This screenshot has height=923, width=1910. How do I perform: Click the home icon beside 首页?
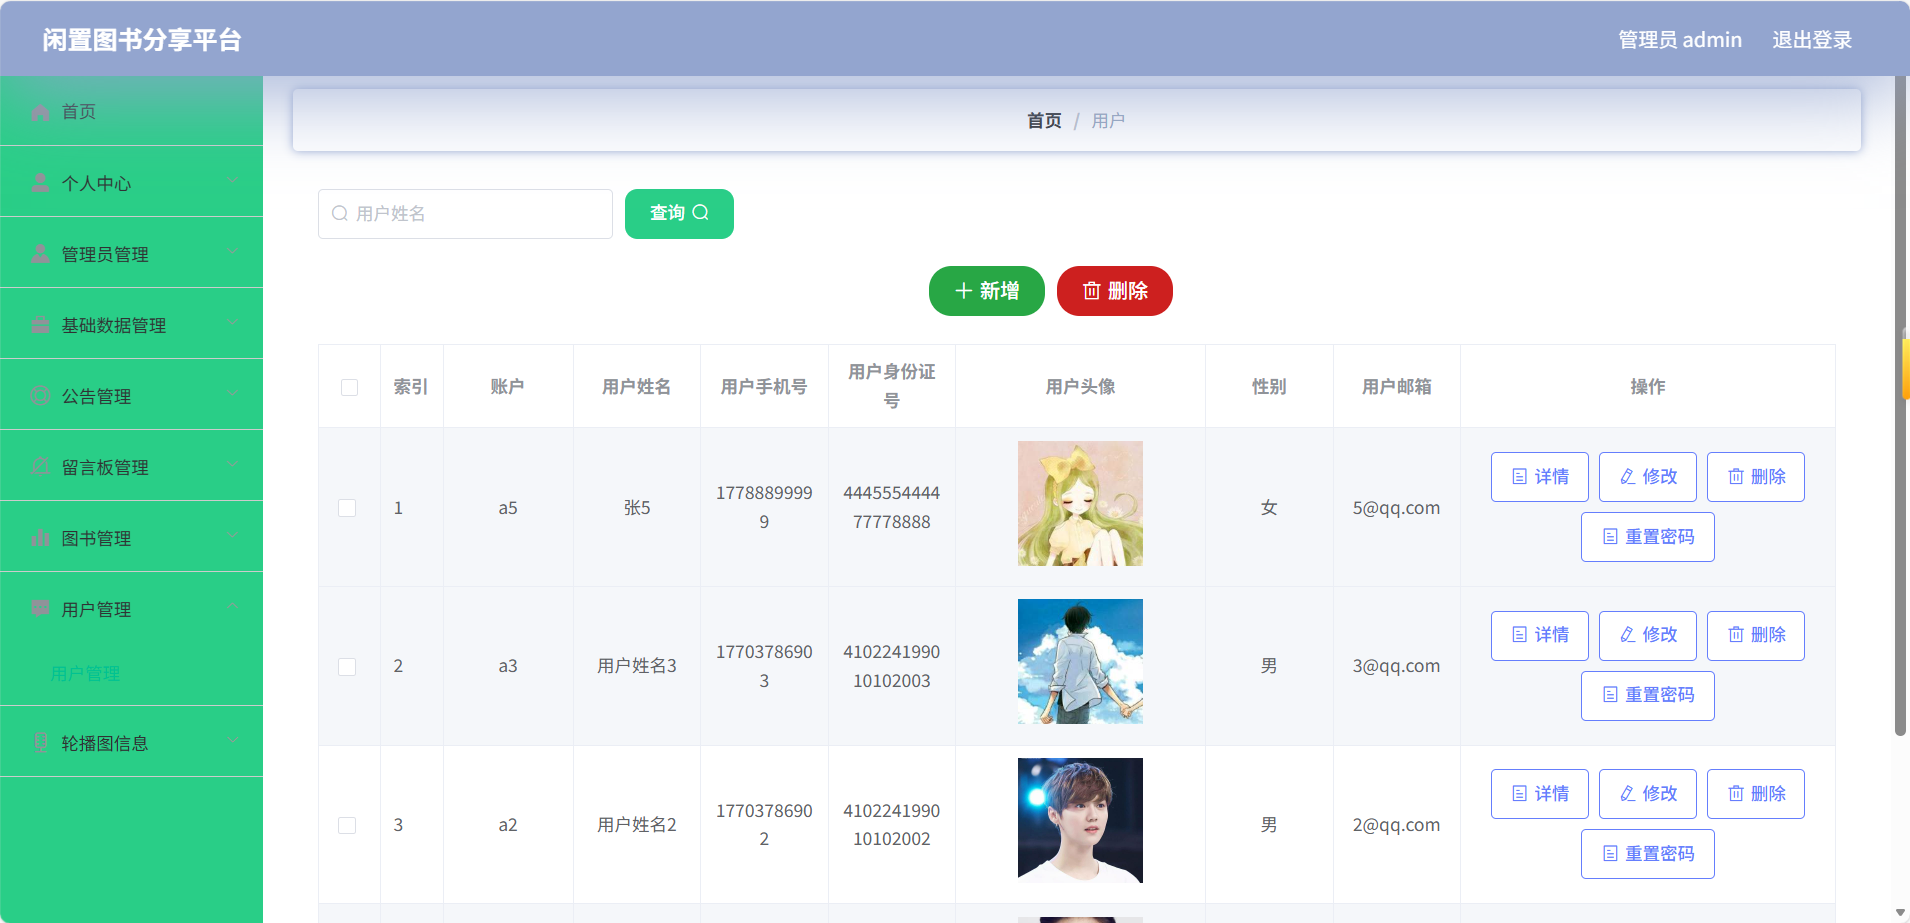click(40, 112)
